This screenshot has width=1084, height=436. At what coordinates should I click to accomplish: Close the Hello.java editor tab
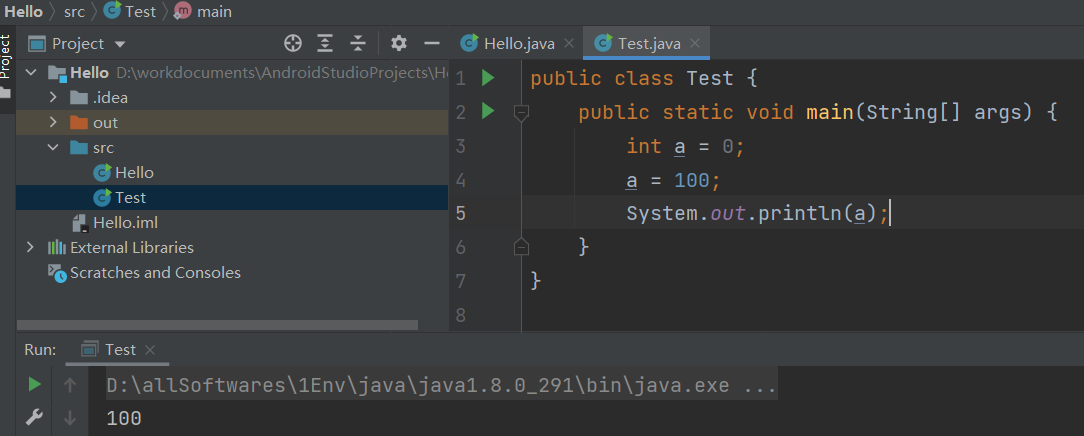click(x=569, y=44)
